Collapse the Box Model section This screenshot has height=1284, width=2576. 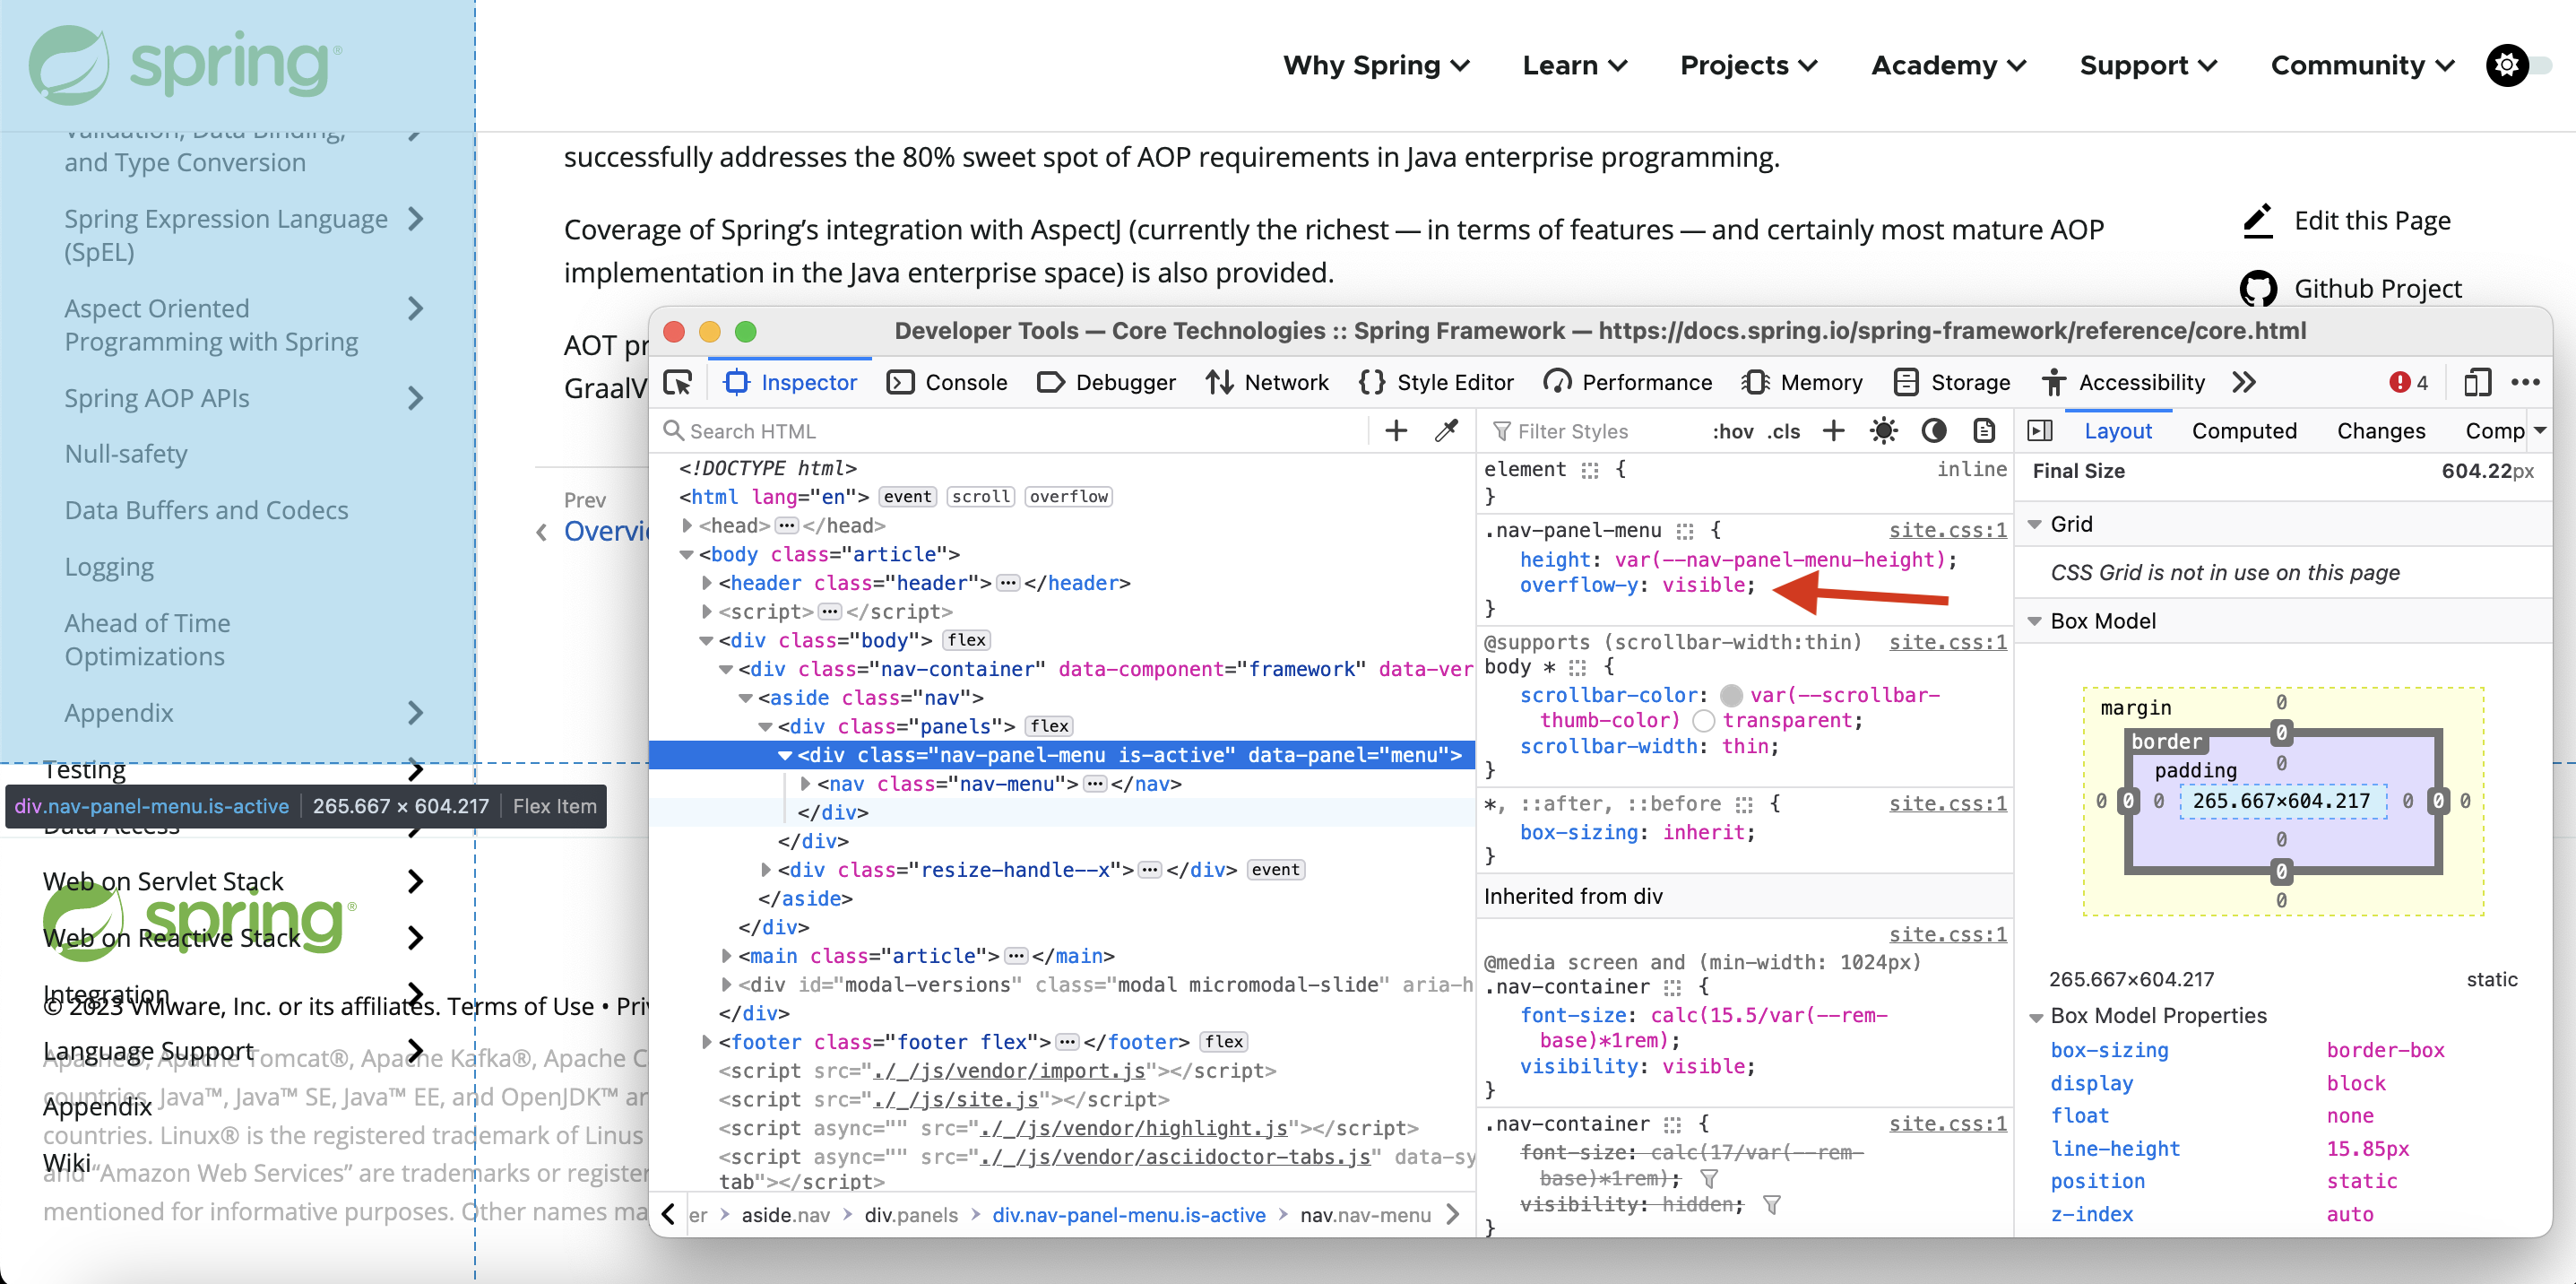click(x=2035, y=621)
